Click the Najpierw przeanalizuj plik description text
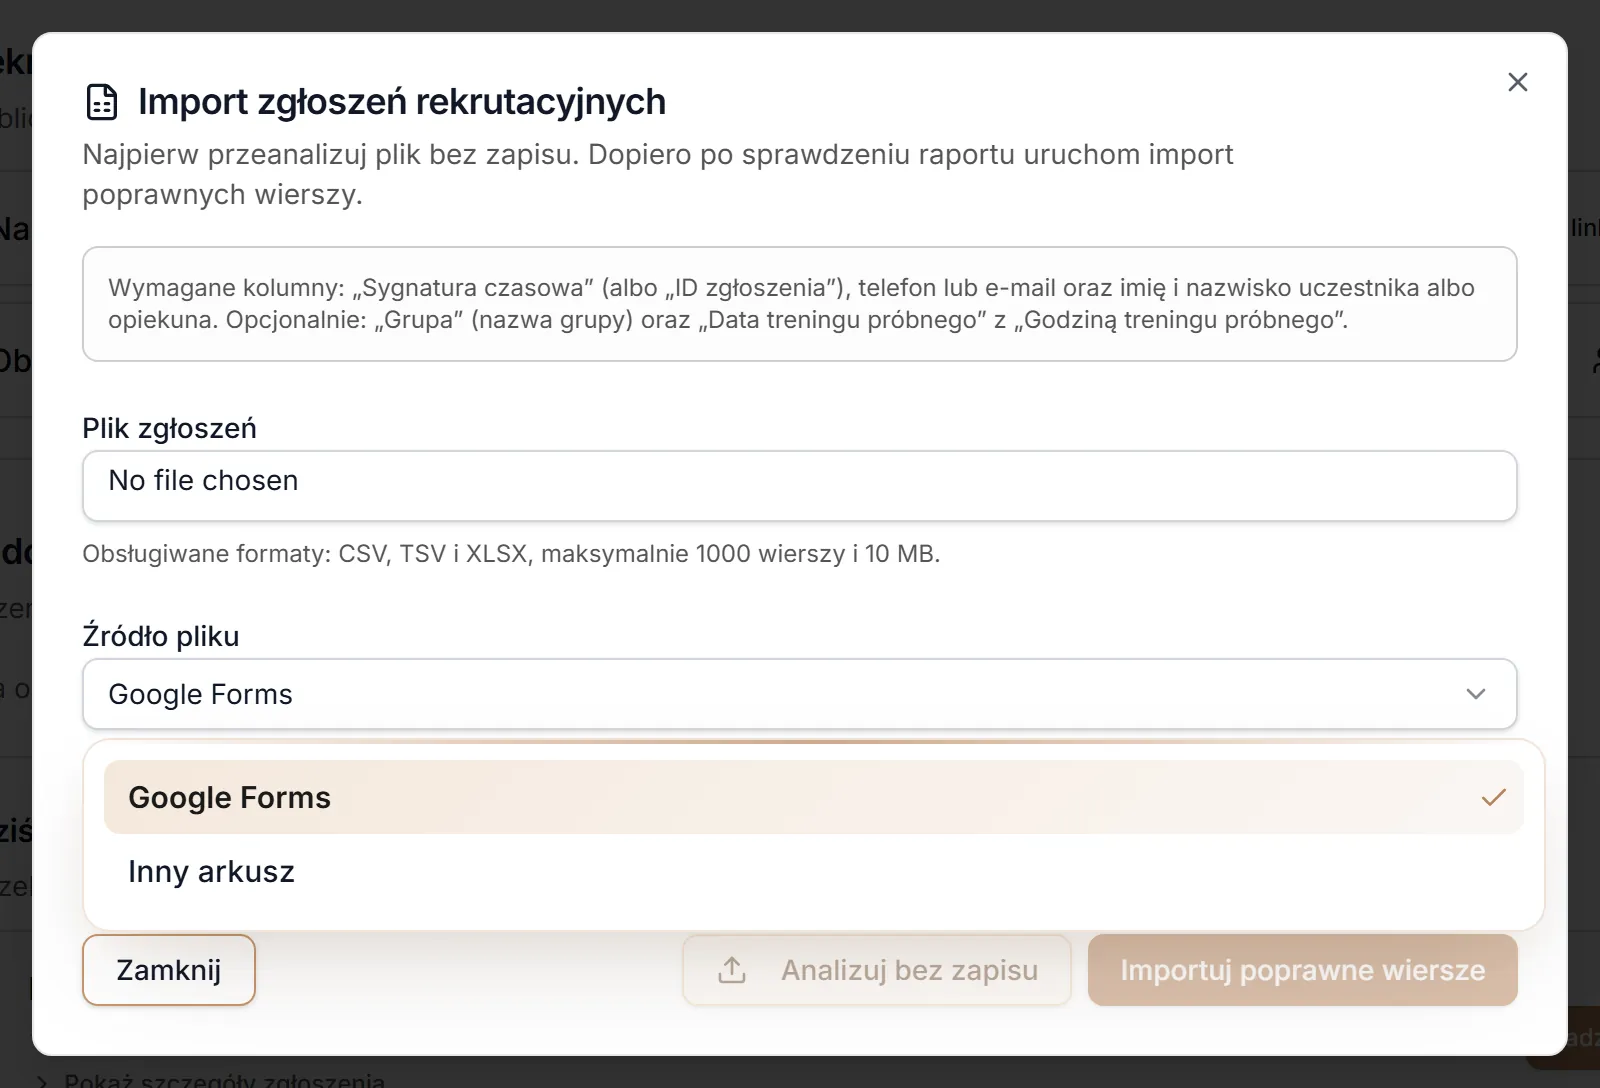The height and width of the screenshot is (1088, 1600). tap(657, 174)
